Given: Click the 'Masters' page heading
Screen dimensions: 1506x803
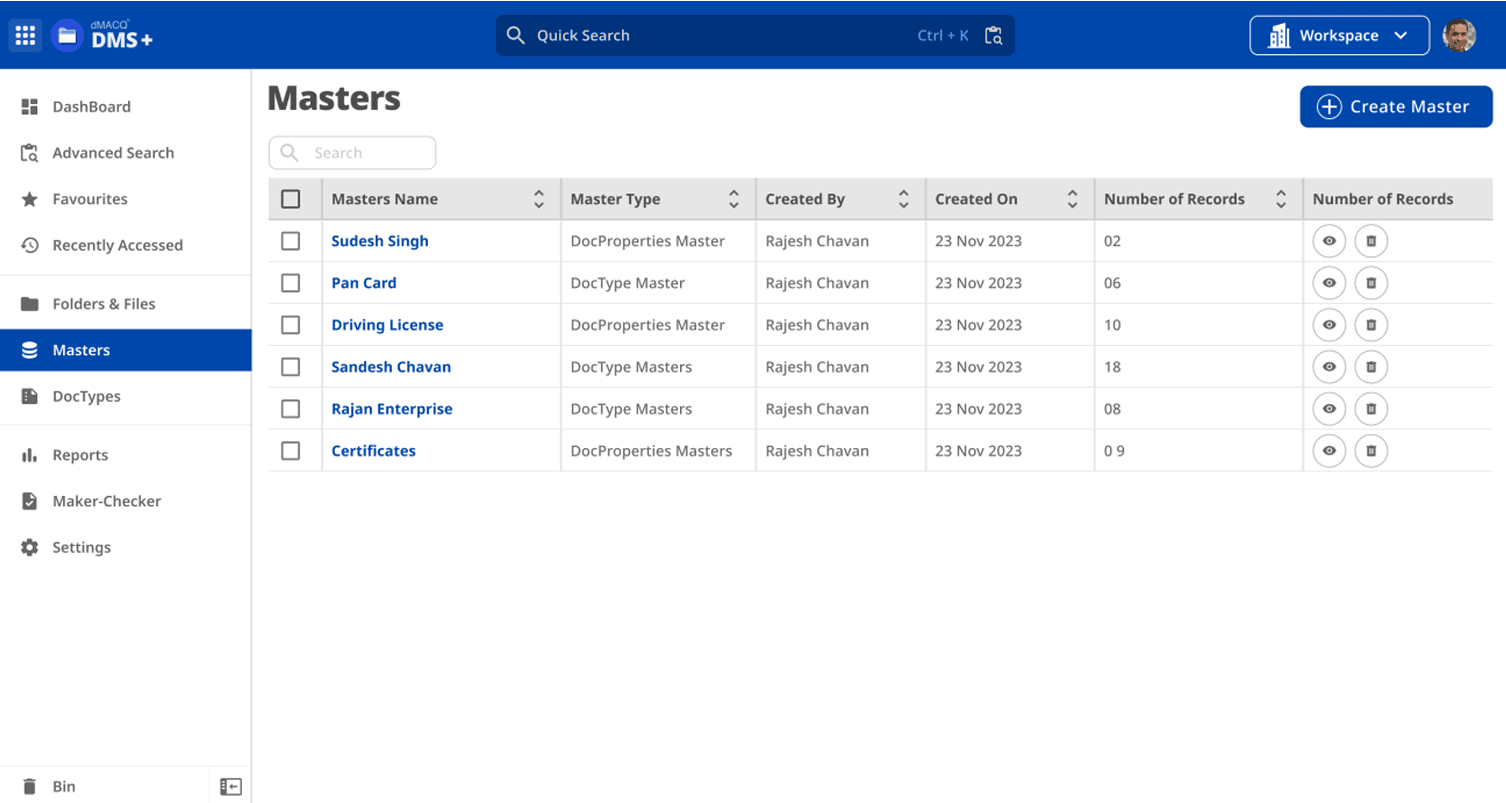Looking at the screenshot, I should pos(334,98).
